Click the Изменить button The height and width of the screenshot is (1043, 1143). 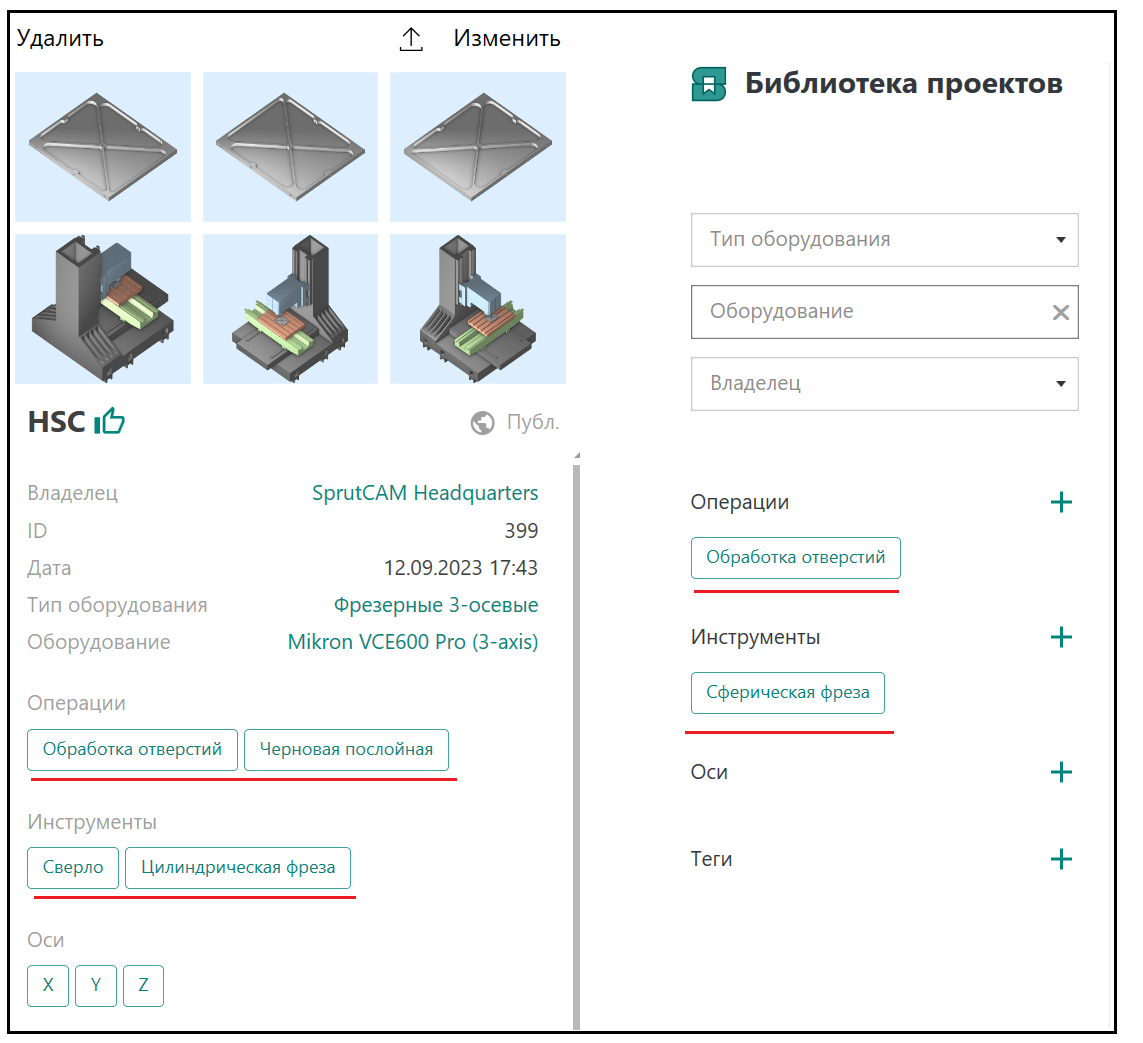tap(507, 39)
